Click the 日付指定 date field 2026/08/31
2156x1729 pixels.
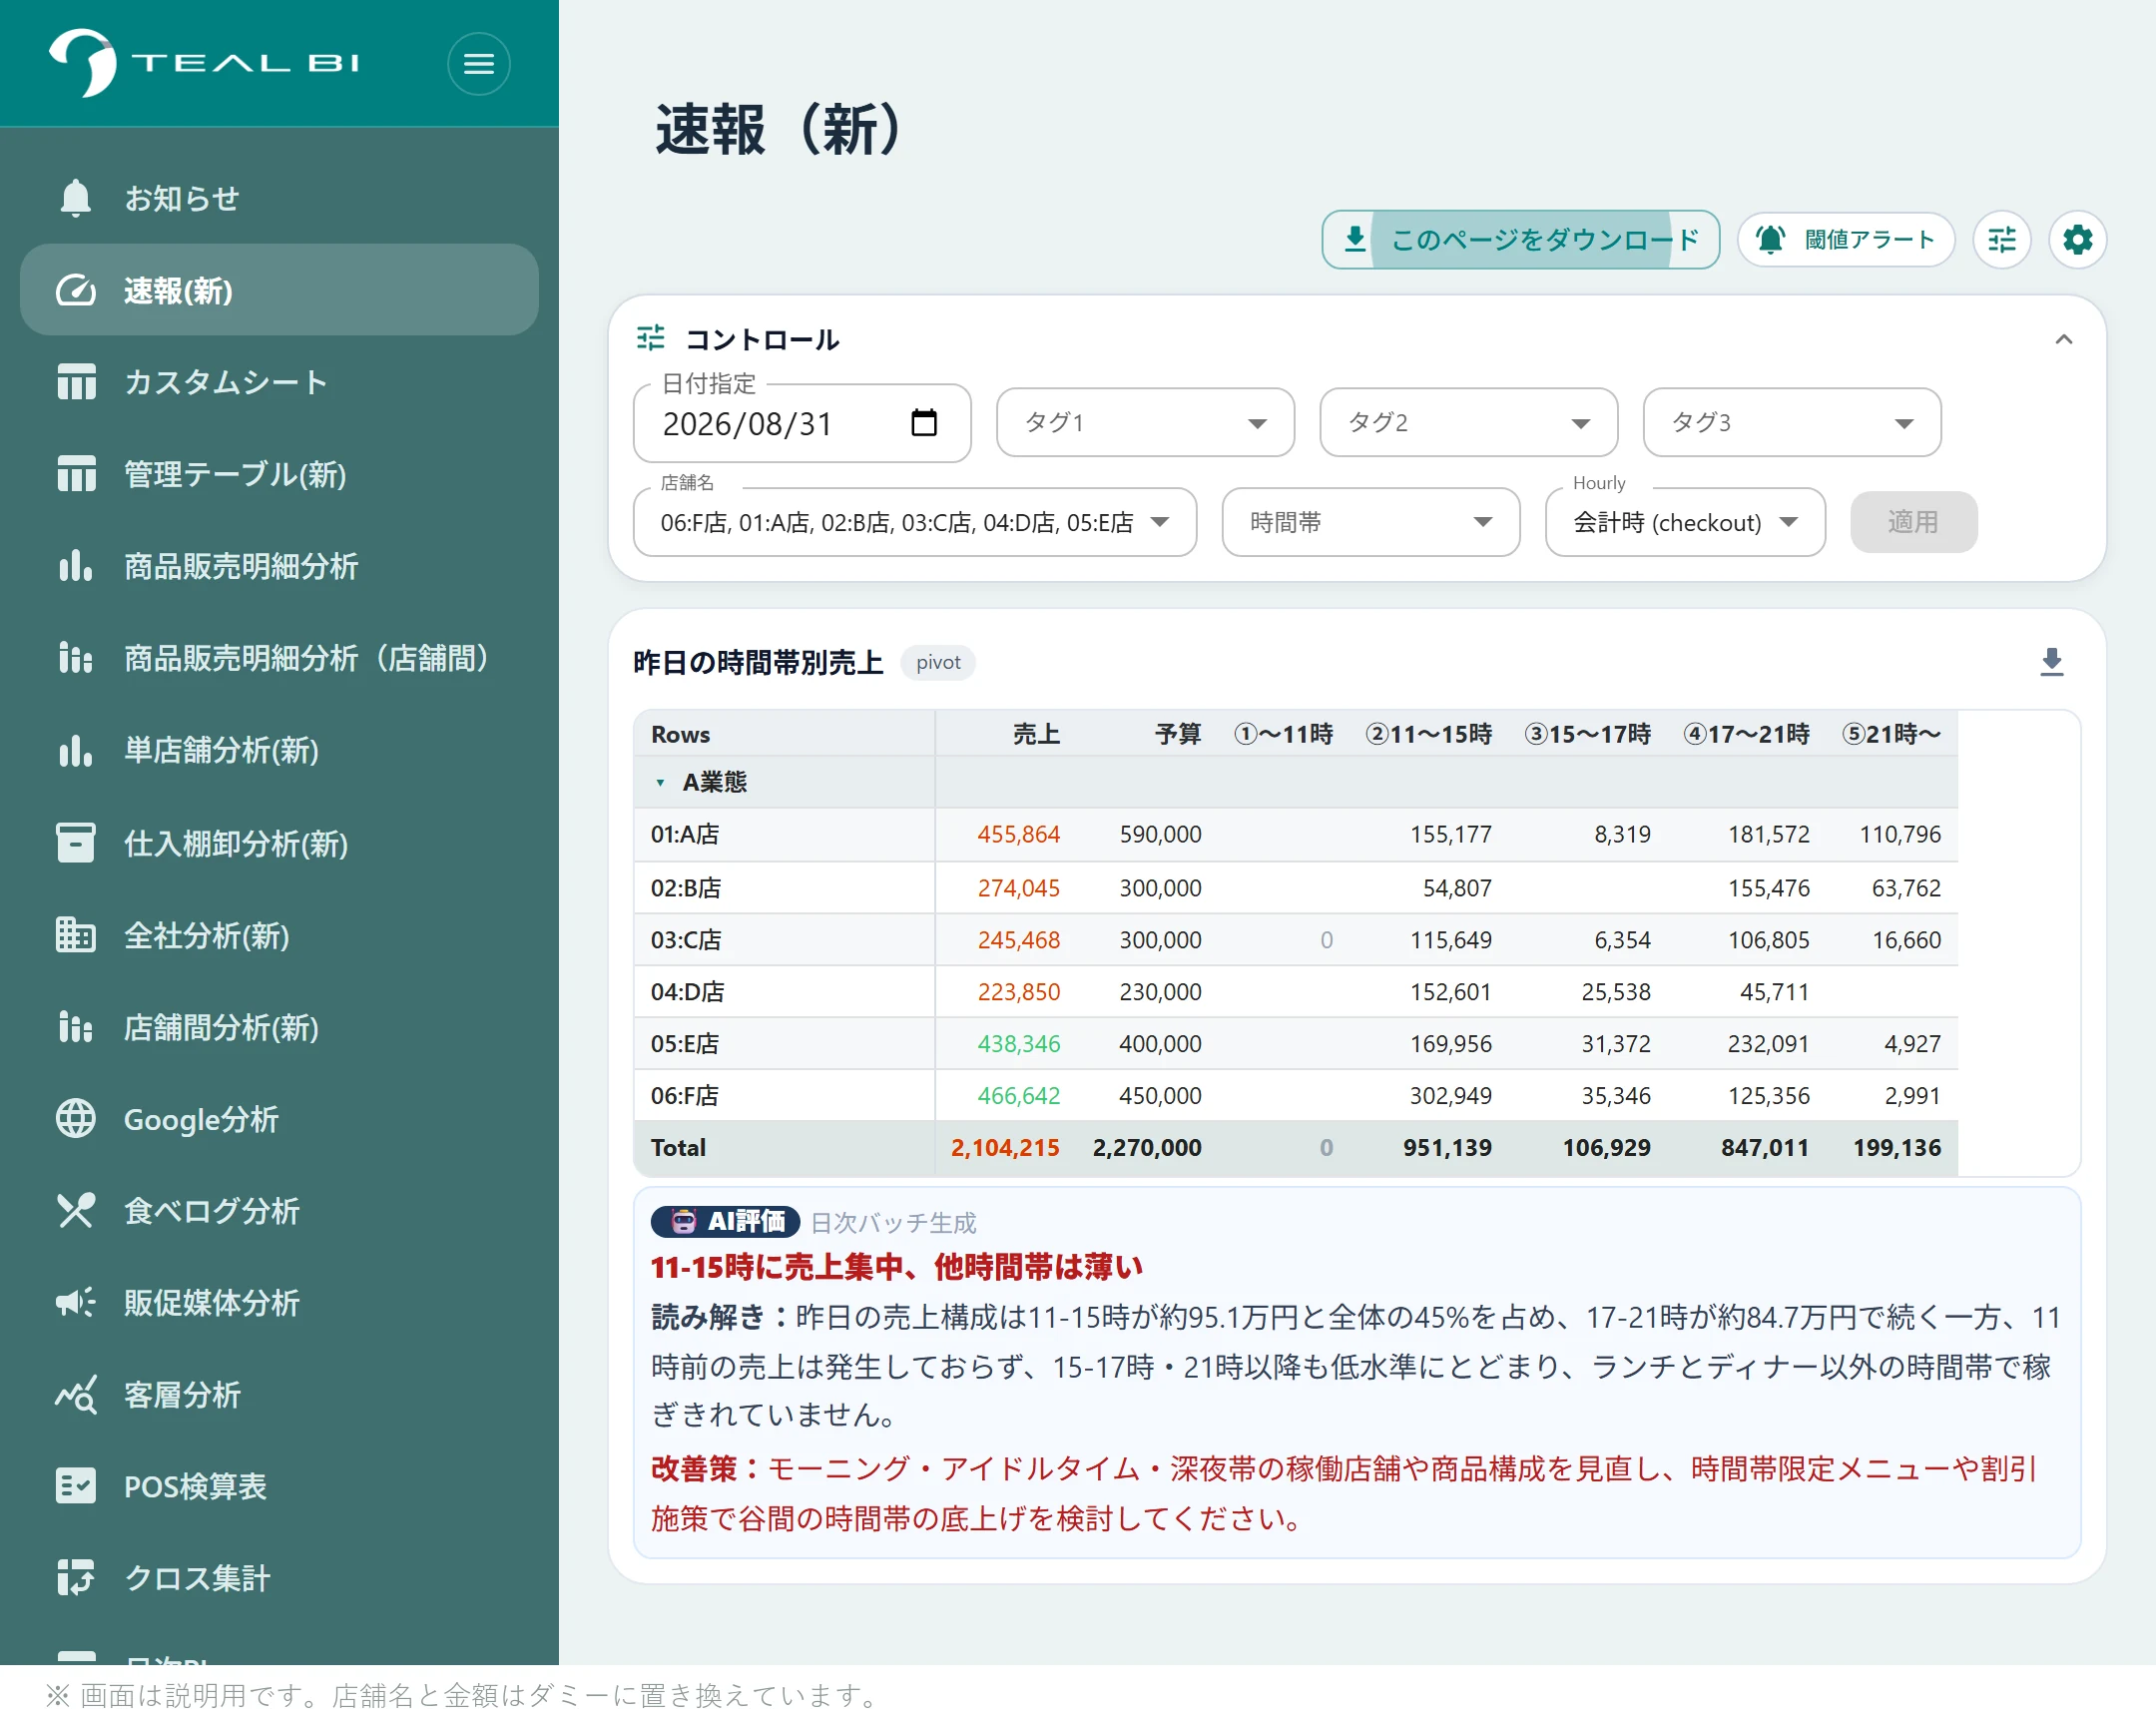click(802, 423)
